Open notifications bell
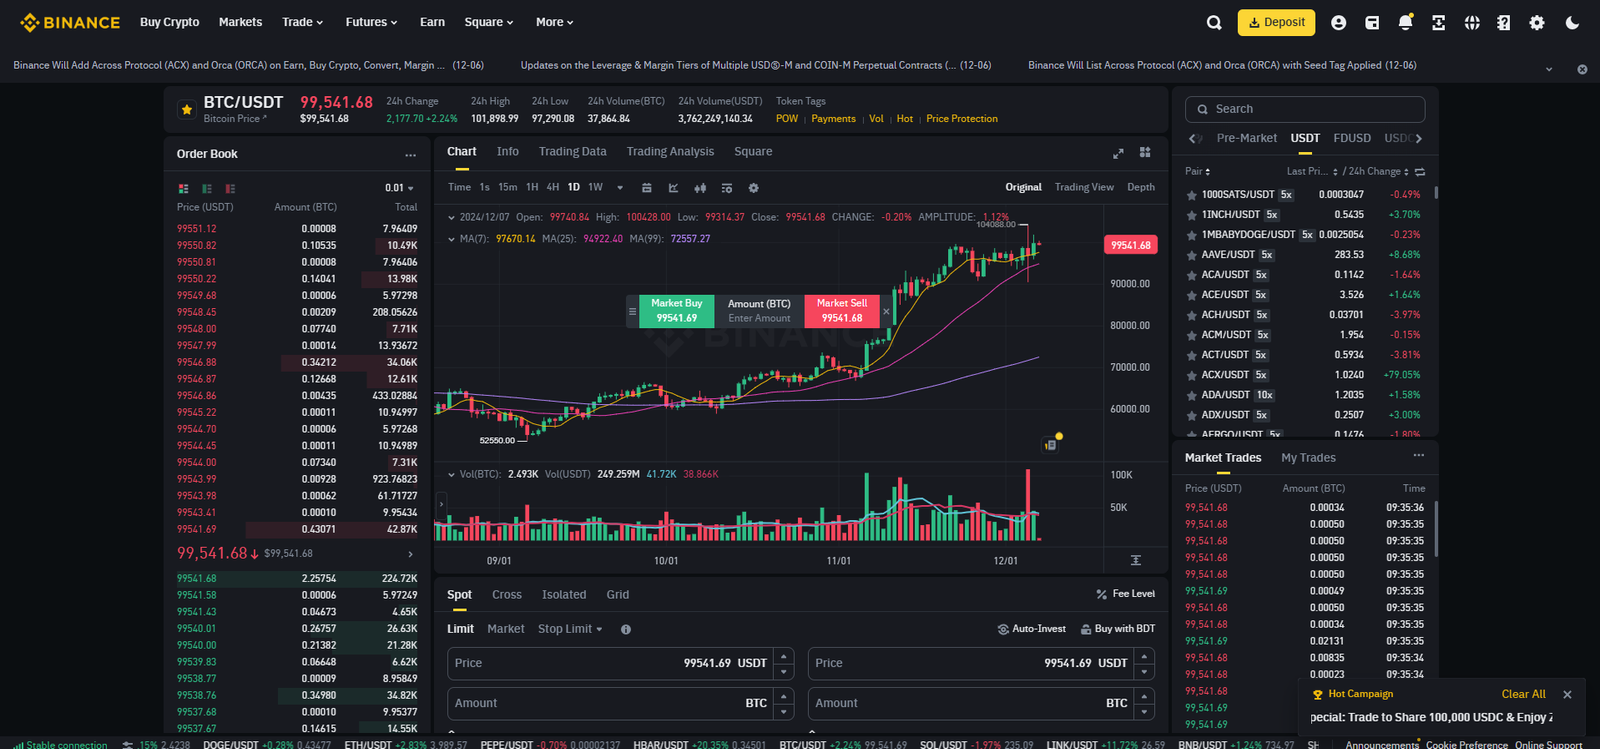Viewport: 1600px width, 749px height. coord(1405,22)
